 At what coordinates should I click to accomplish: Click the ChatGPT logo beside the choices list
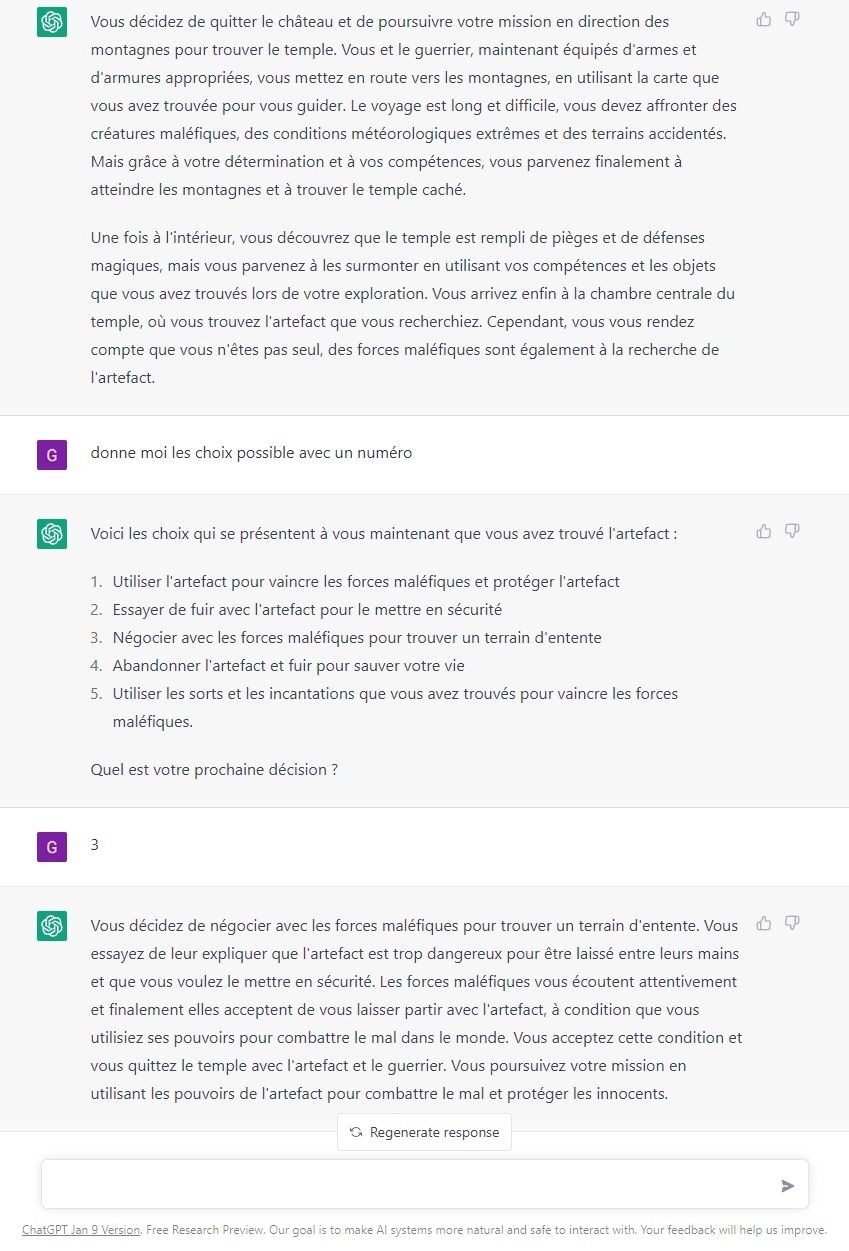[52, 533]
